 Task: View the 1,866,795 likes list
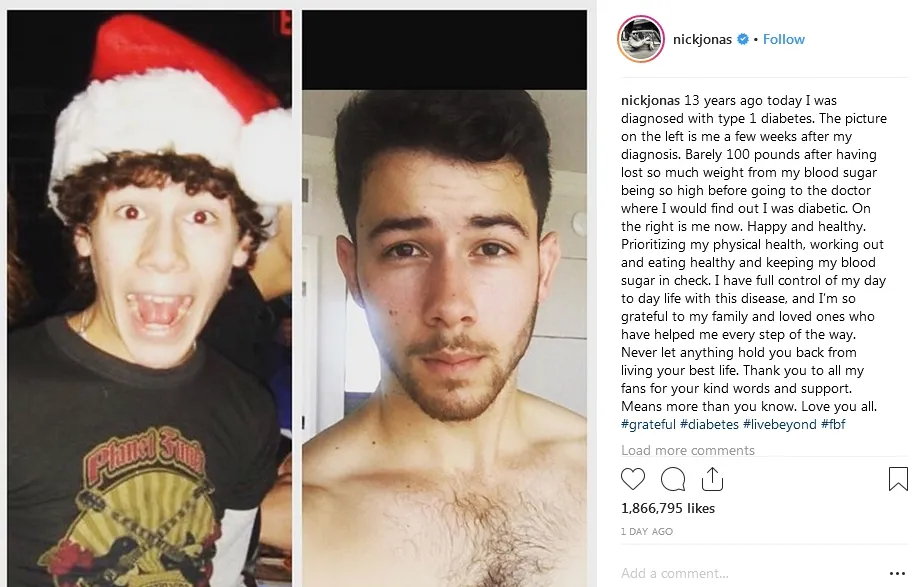(668, 508)
